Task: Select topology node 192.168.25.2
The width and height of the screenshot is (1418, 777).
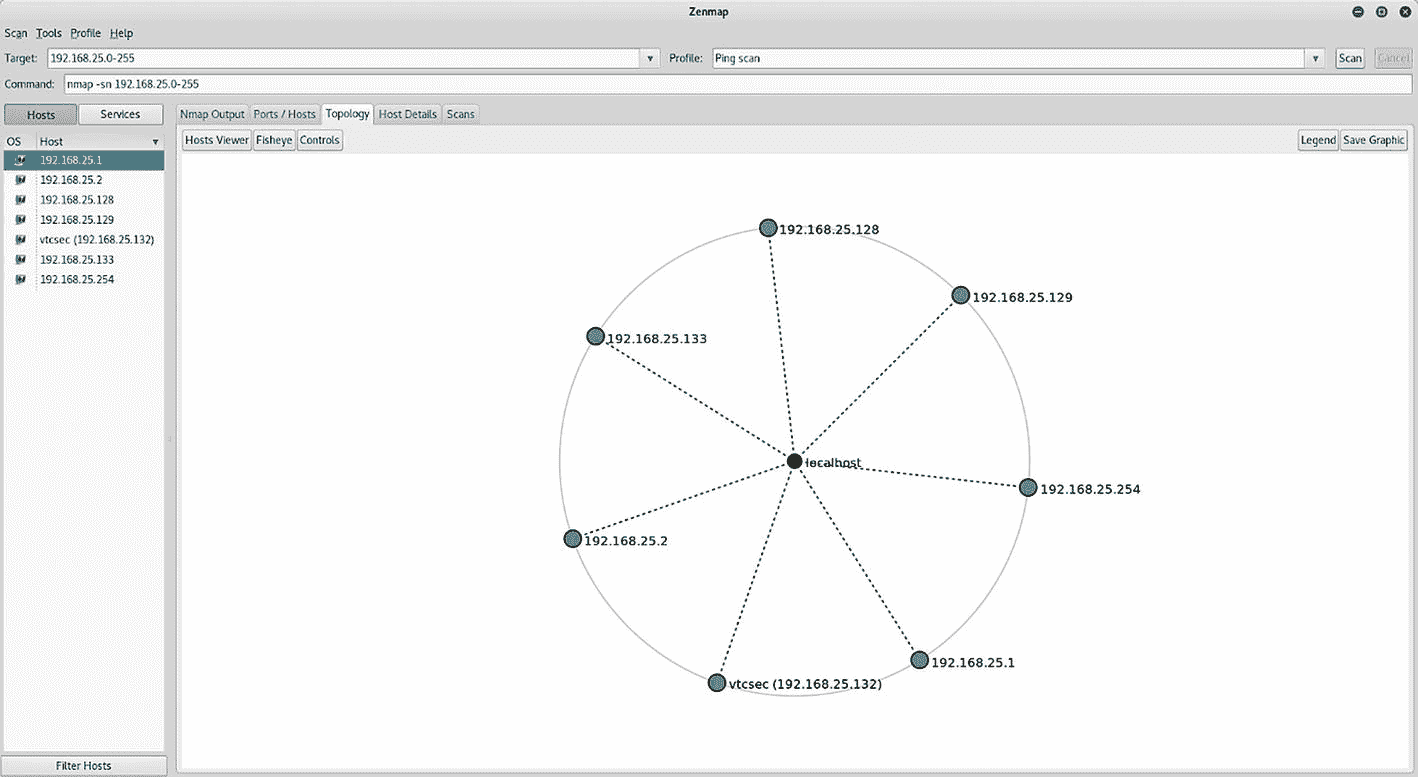Action: tap(572, 539)
